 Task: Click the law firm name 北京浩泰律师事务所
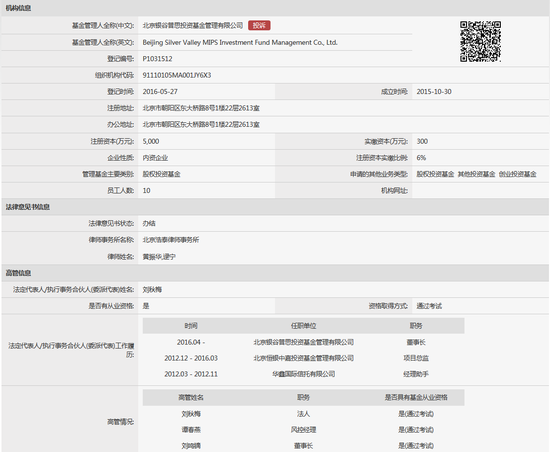click(x=171, y=240)
